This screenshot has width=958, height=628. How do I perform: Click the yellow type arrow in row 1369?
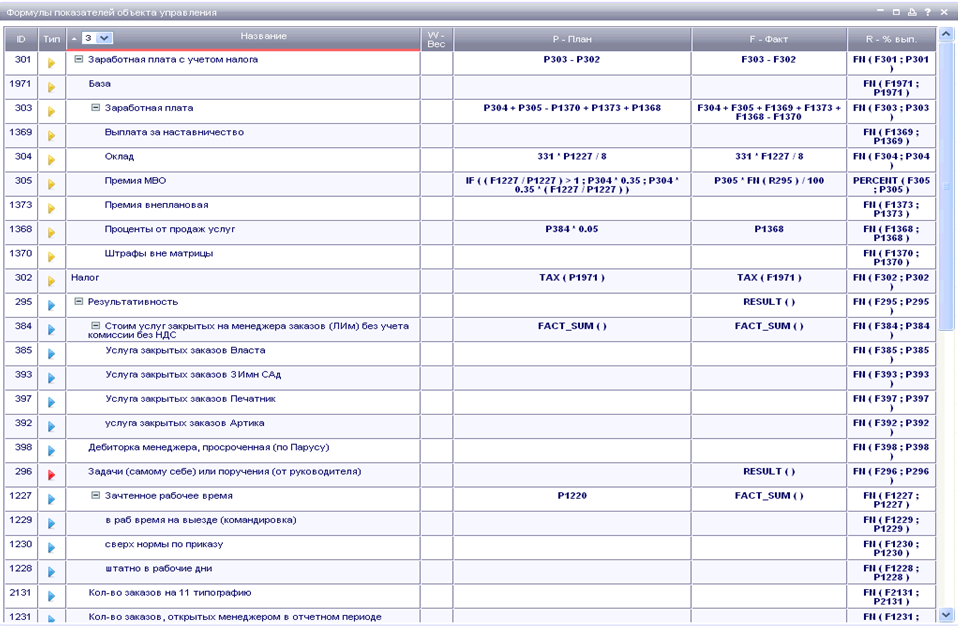coord(51,136)
